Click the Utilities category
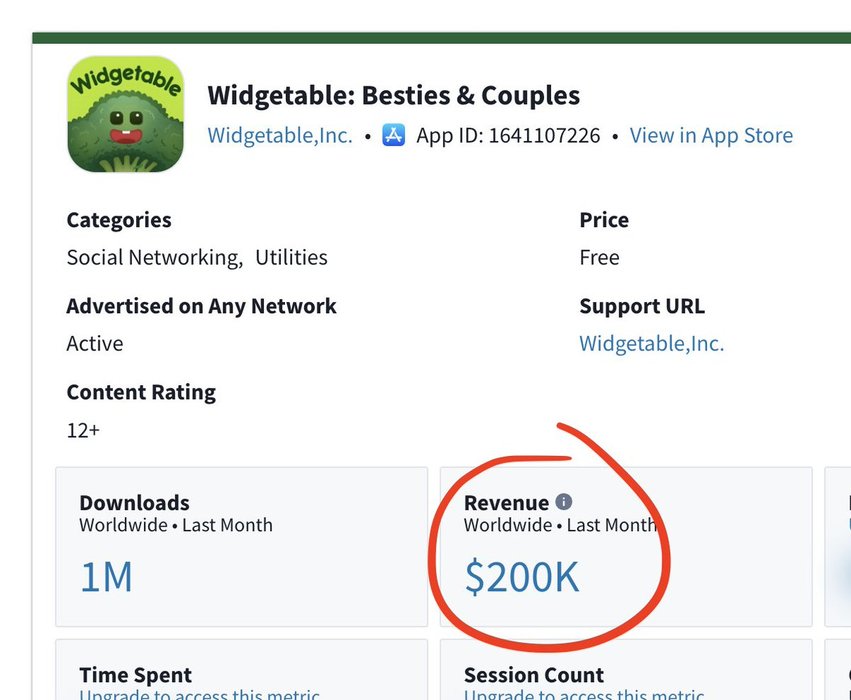 tap(291, 258)
